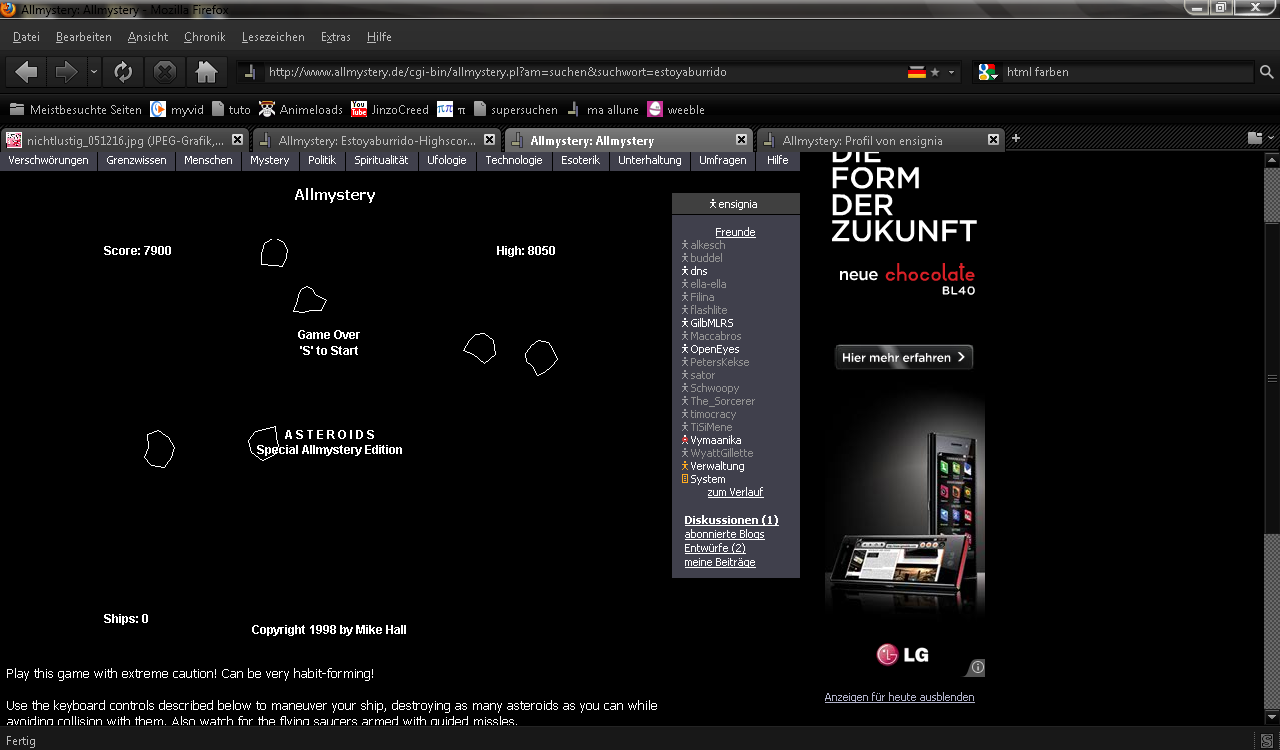Screen dimensions: 1280x750
Task: Open the Extras menu
Action: [x=336, y=37]
